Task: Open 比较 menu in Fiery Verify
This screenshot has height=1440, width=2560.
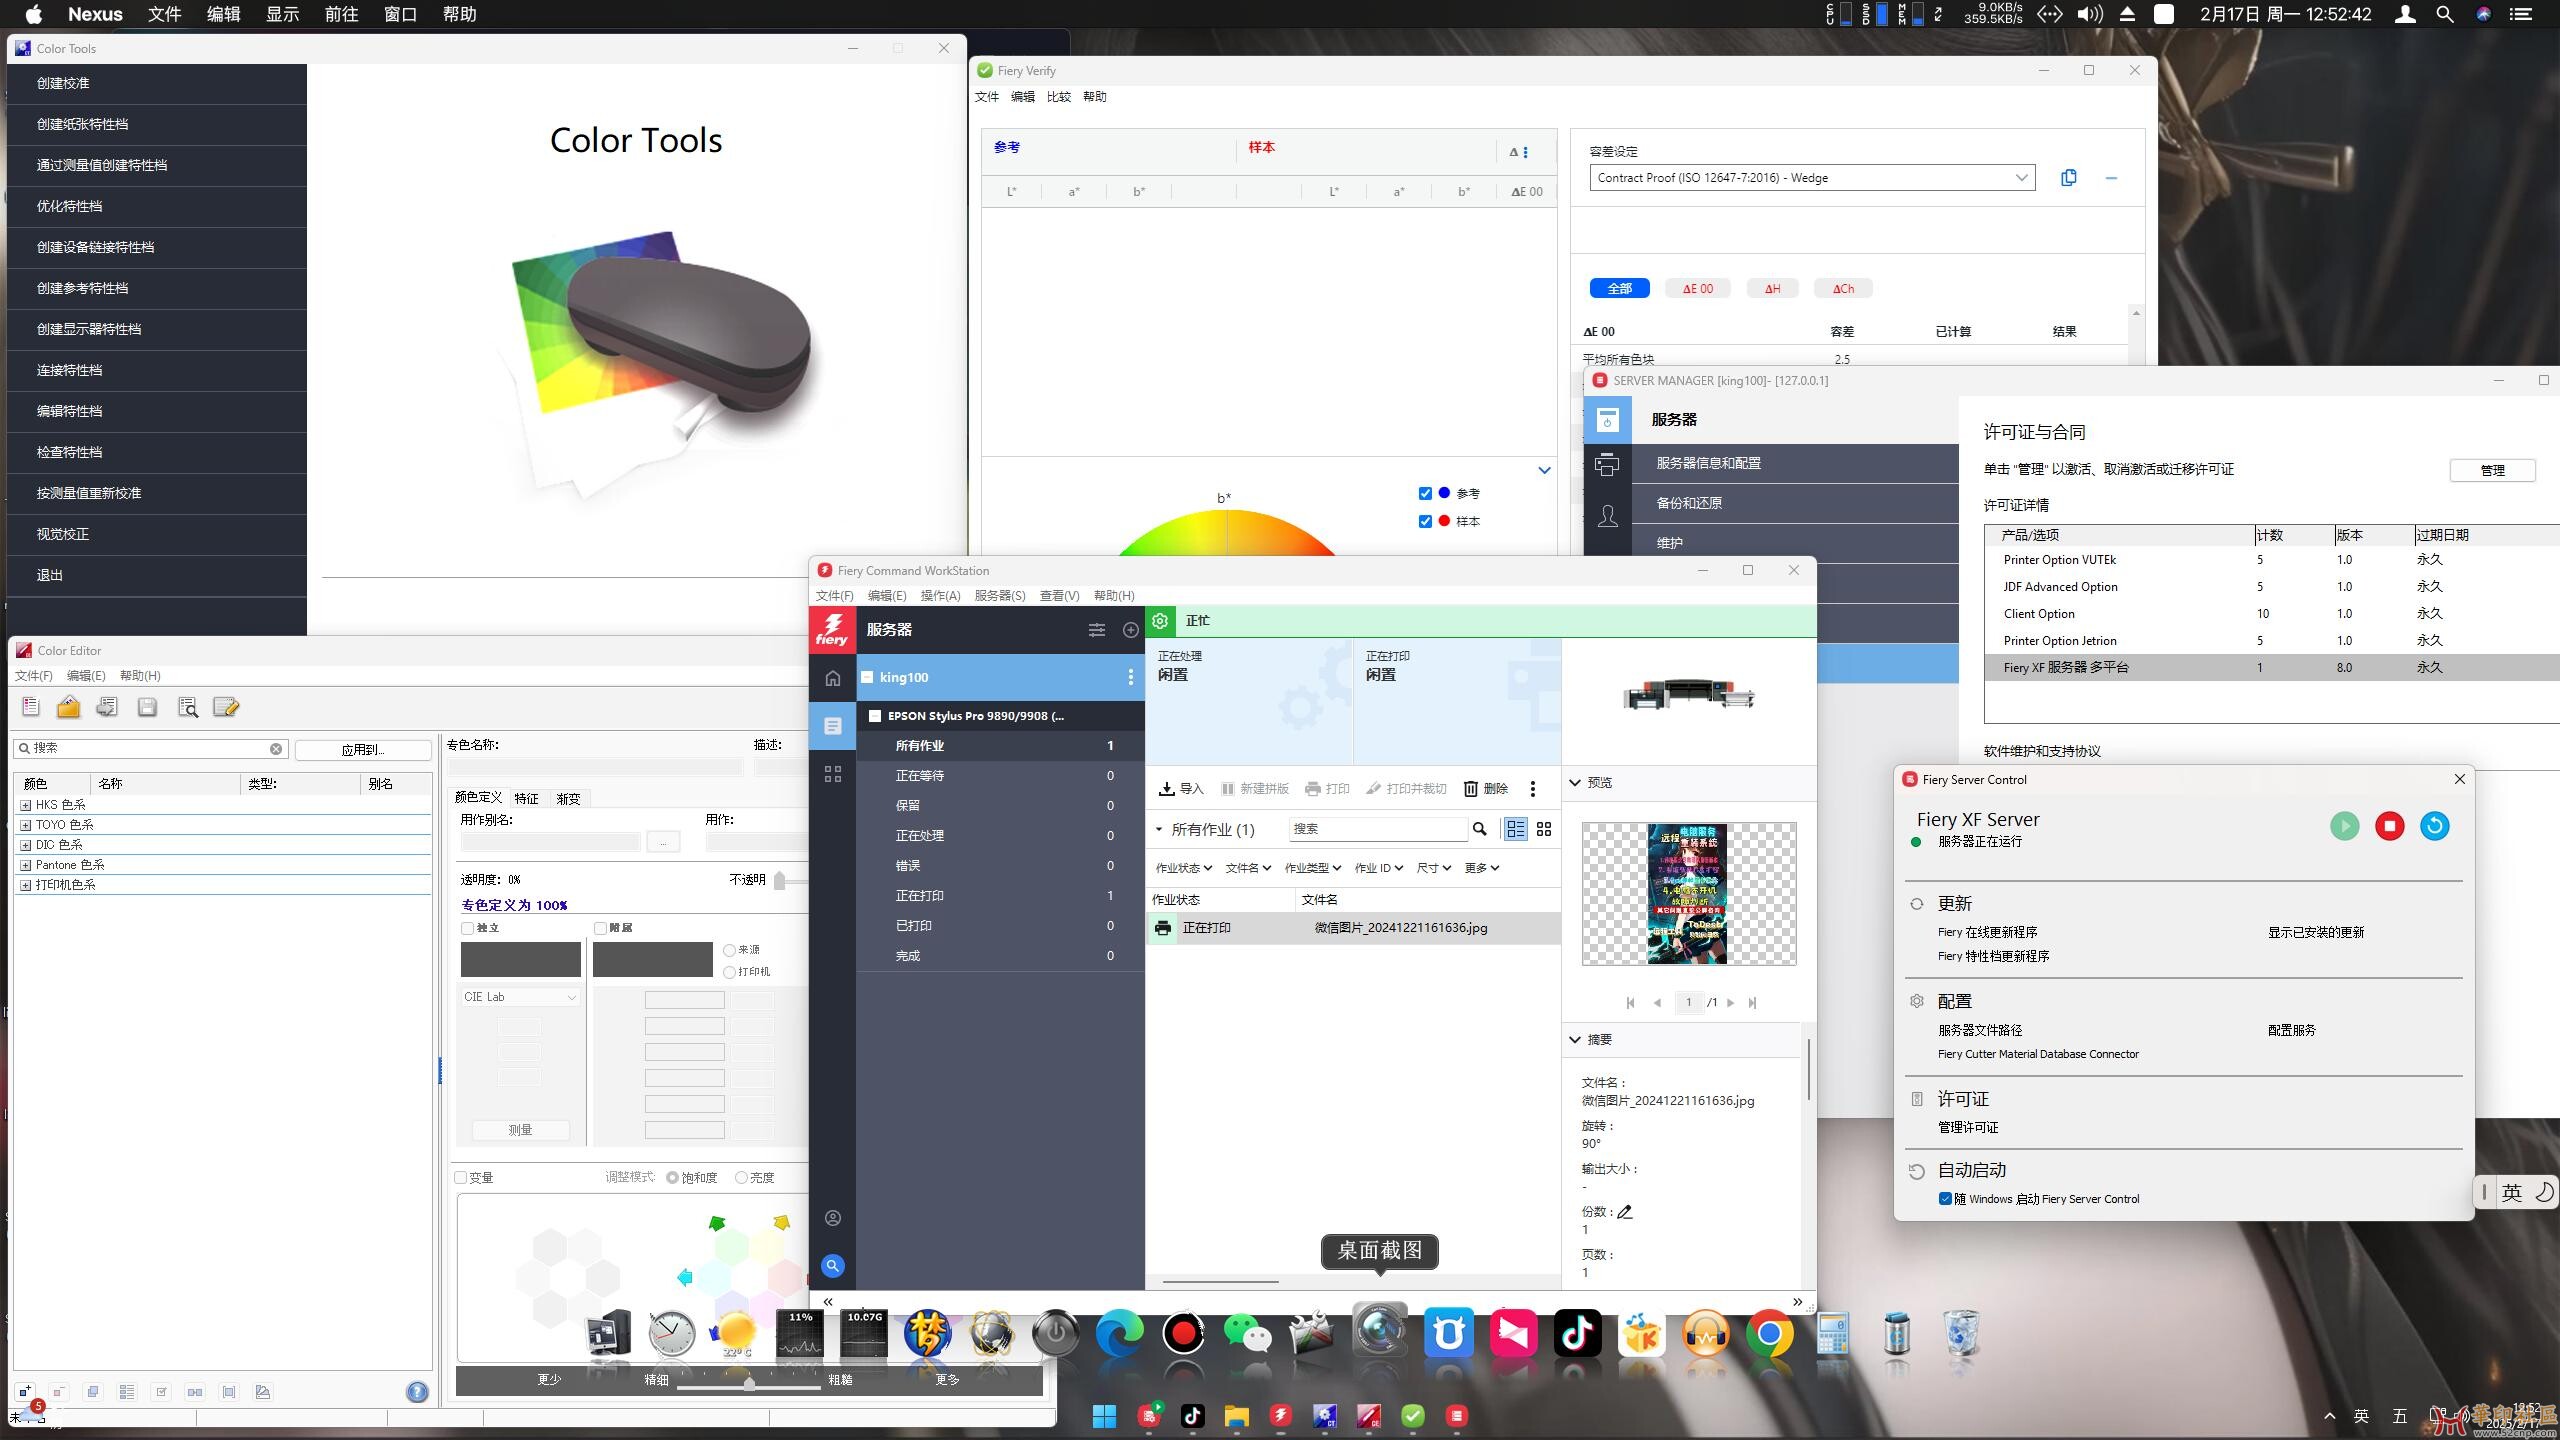Action: (1058, 97)
